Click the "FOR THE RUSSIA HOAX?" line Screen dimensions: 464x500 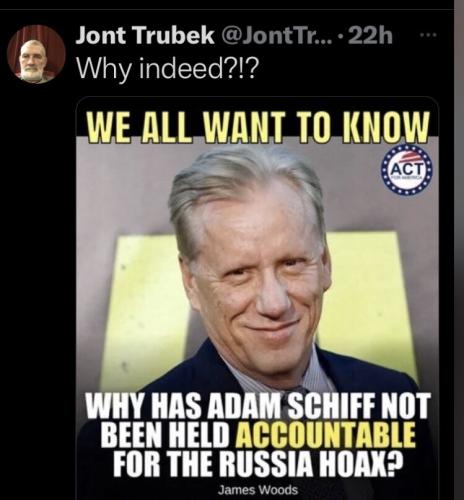pos(257,464)
